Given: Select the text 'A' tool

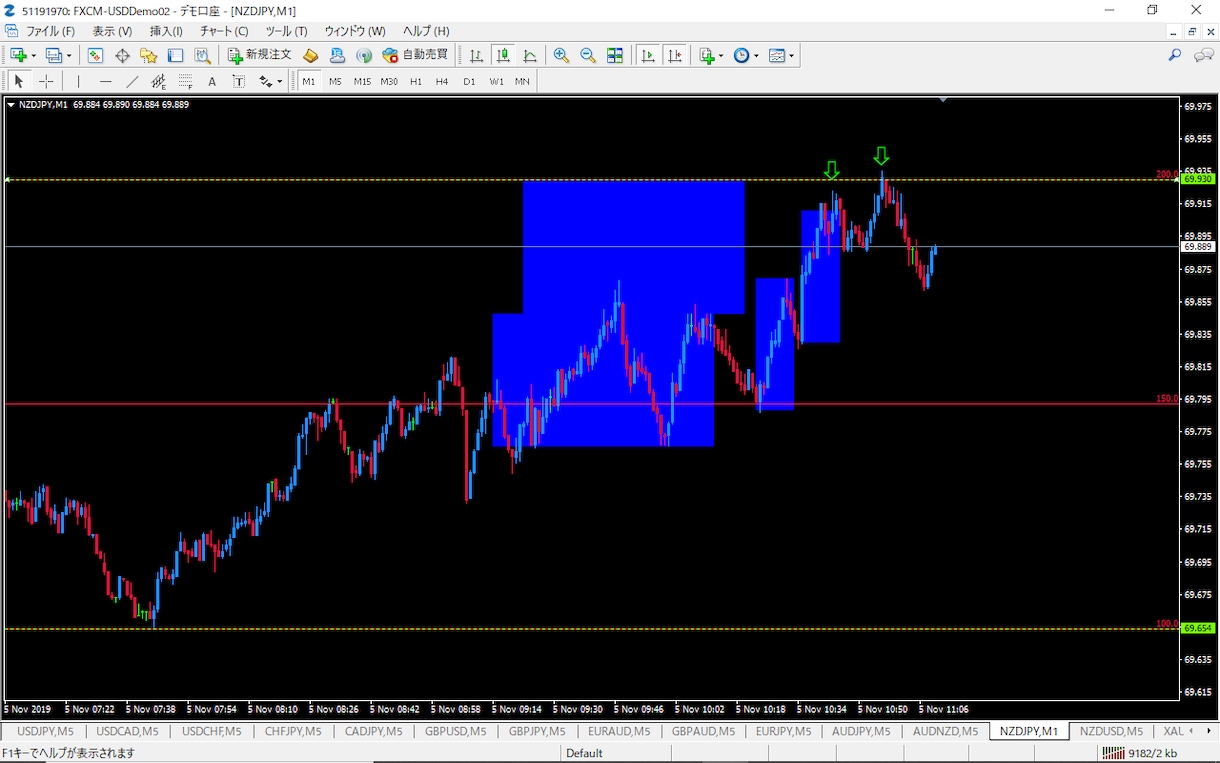Looking at the screenshot, I should point(212,81).
